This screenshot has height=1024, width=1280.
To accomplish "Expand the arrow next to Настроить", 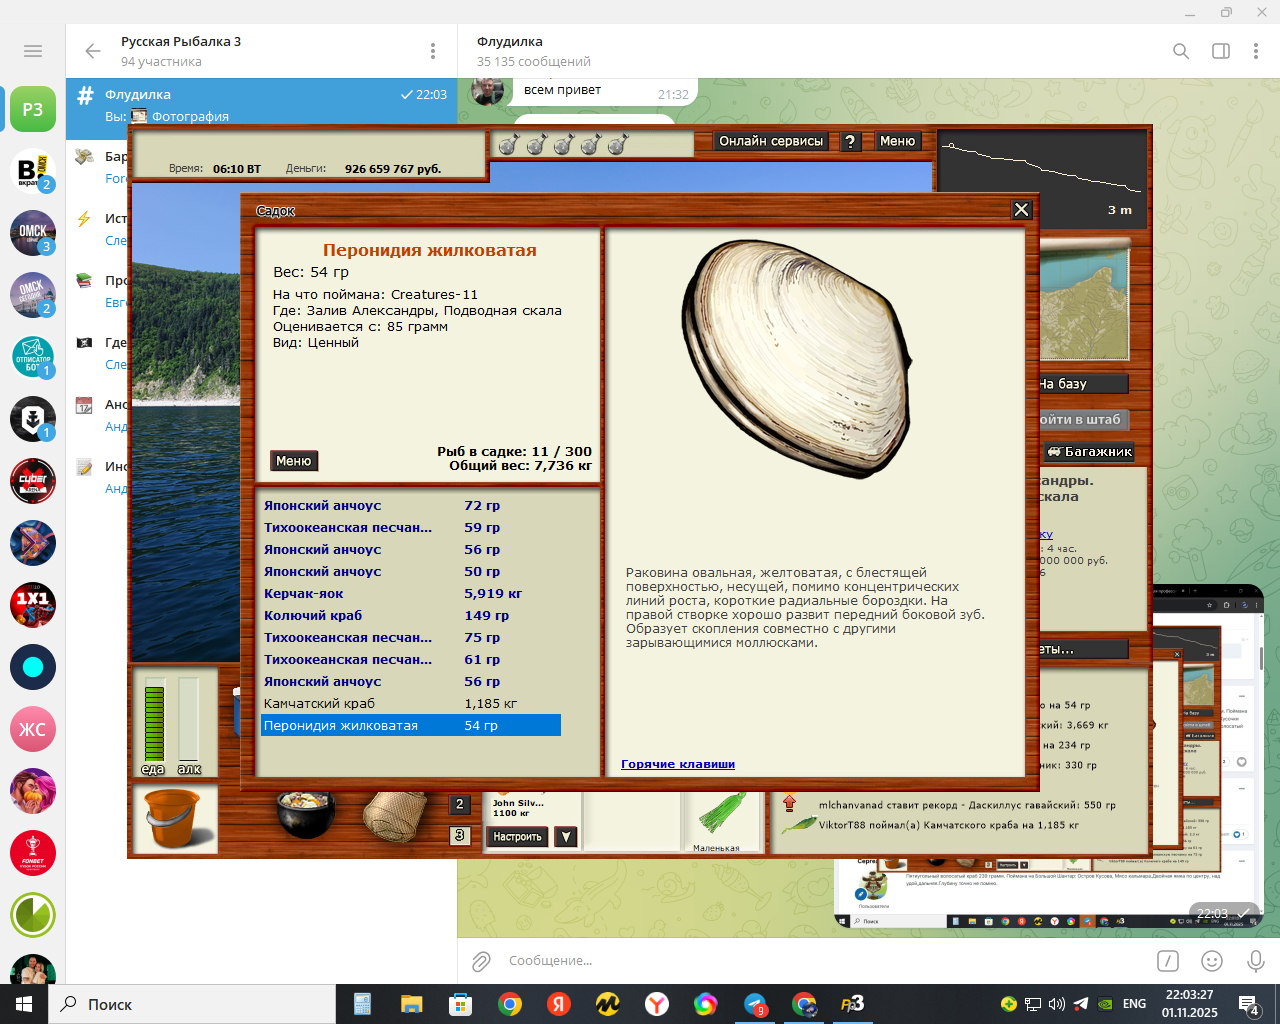I will coord(566,837).
